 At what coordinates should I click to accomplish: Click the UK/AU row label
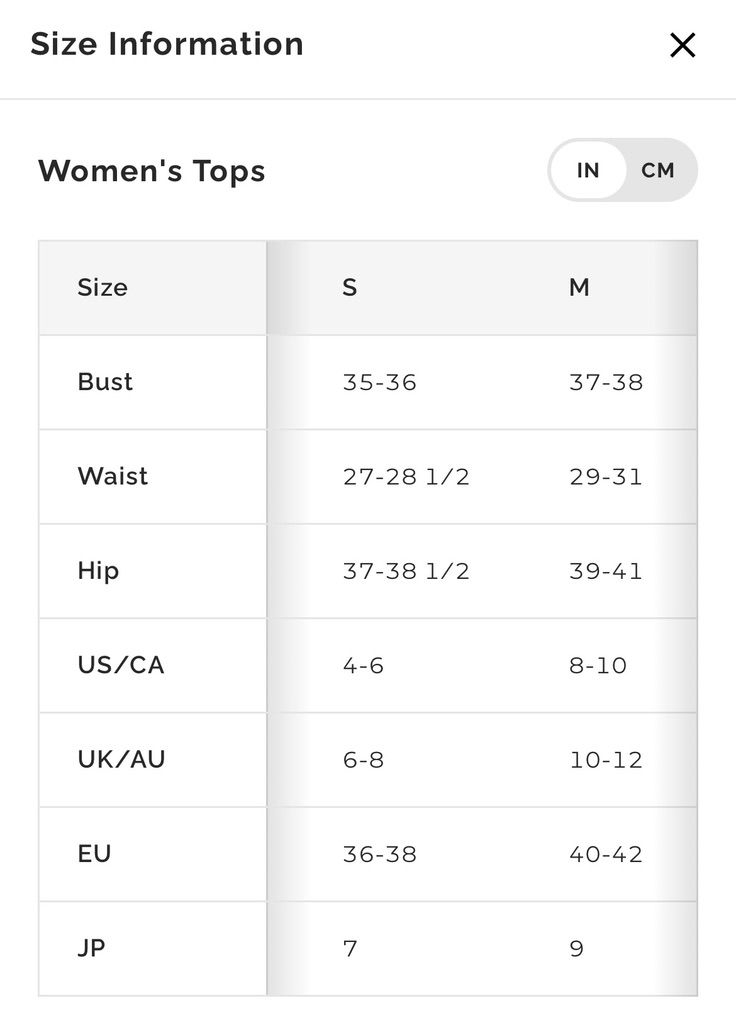[121, 759]
